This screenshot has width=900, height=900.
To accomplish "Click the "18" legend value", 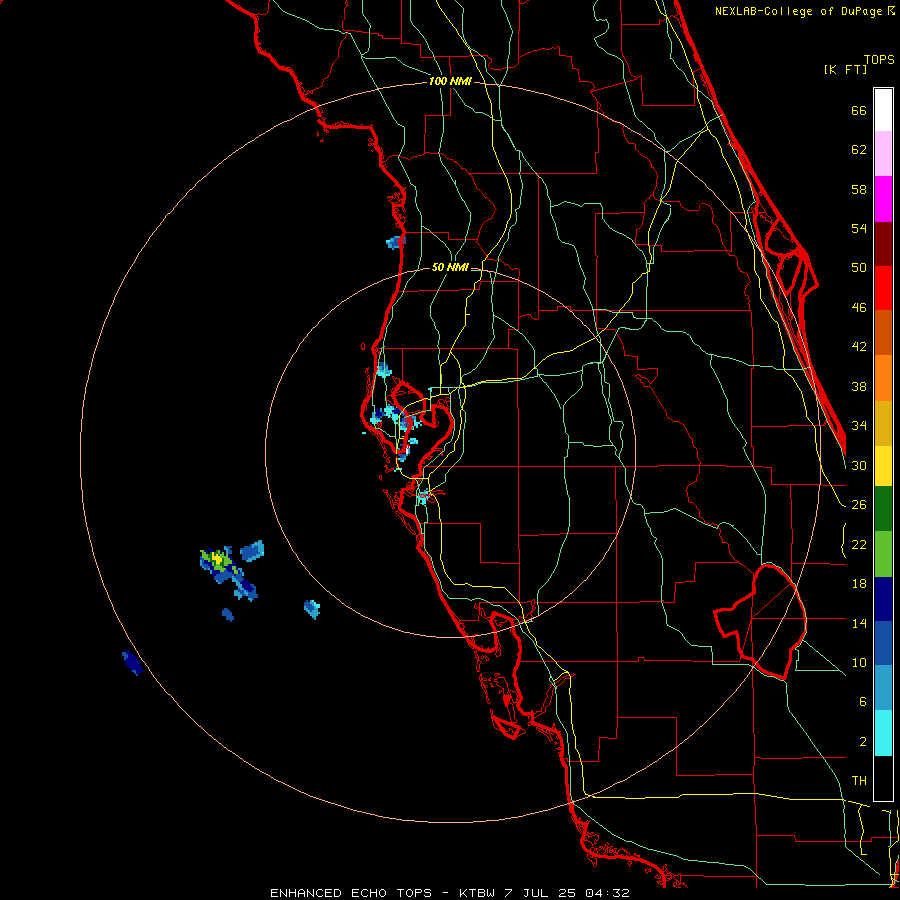I will [x=859, y=584].
